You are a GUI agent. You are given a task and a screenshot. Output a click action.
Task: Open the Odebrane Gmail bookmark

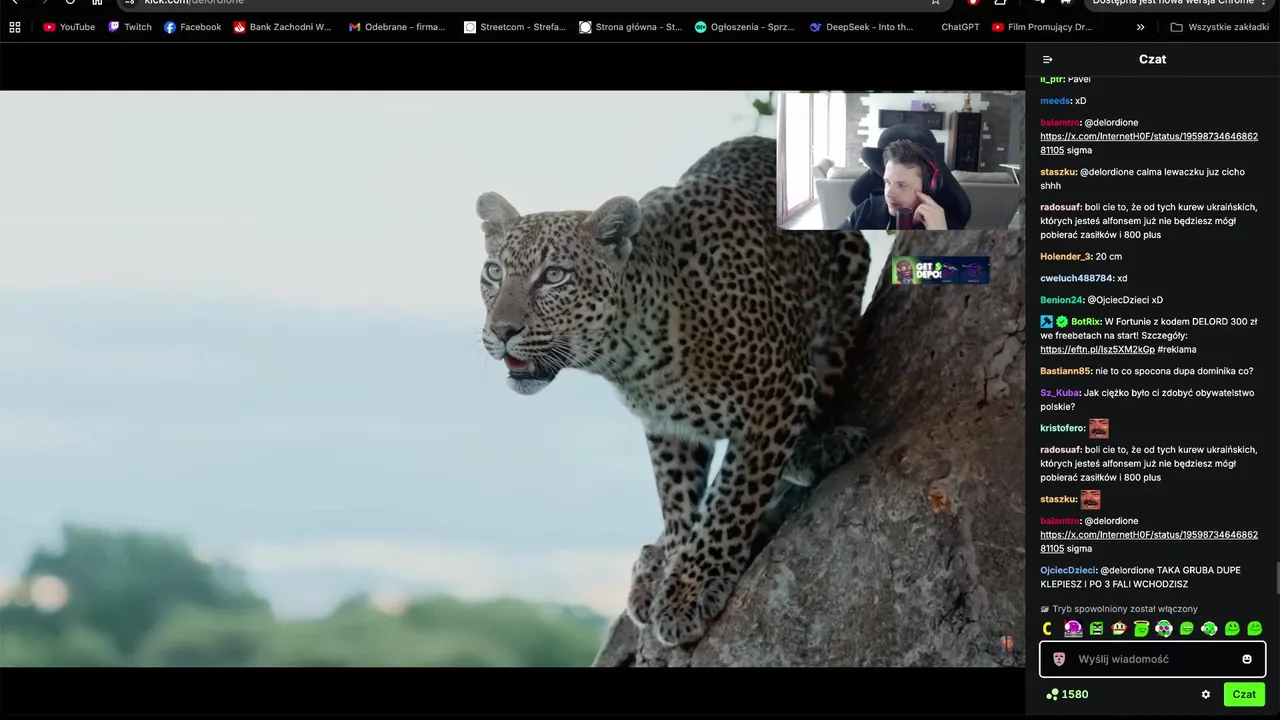397,27
